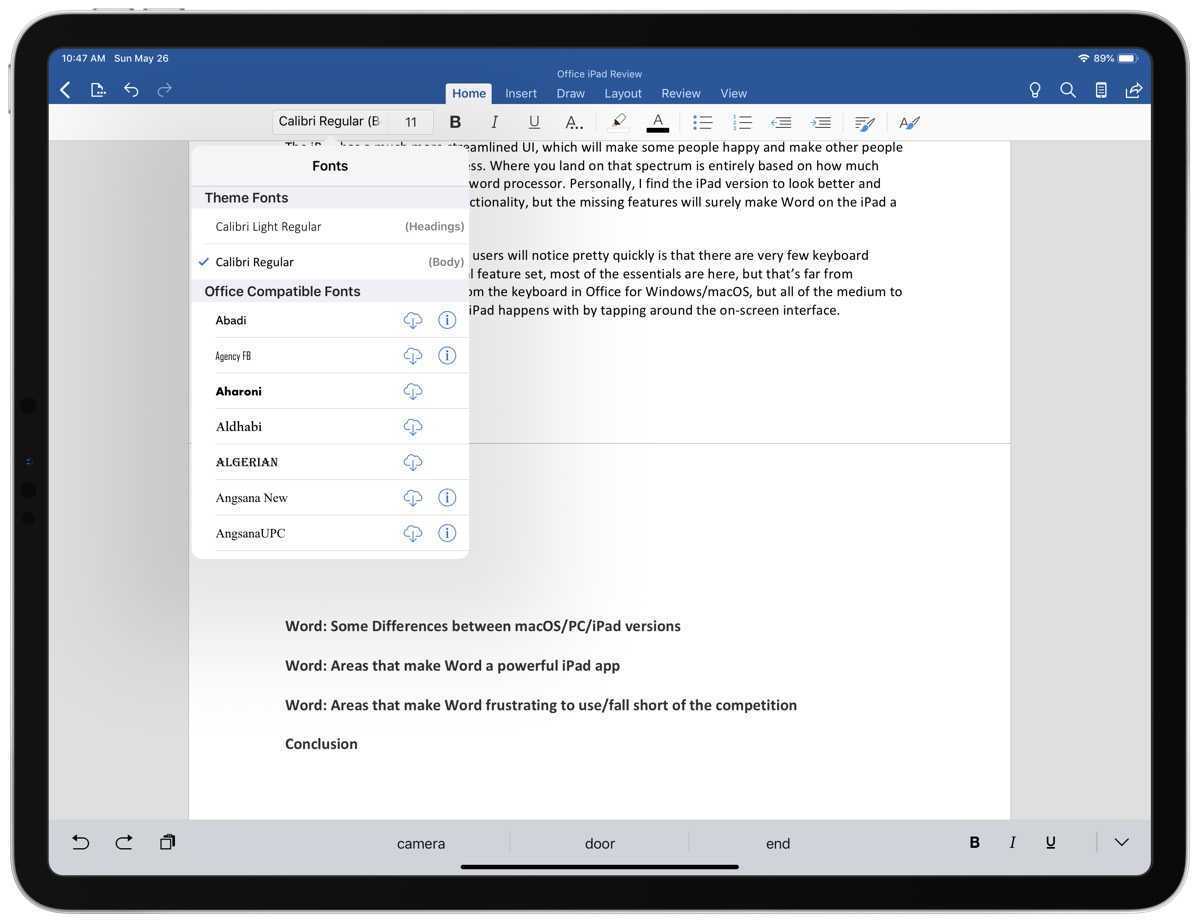Switch to the Insert tab

[x=521, y=93]
